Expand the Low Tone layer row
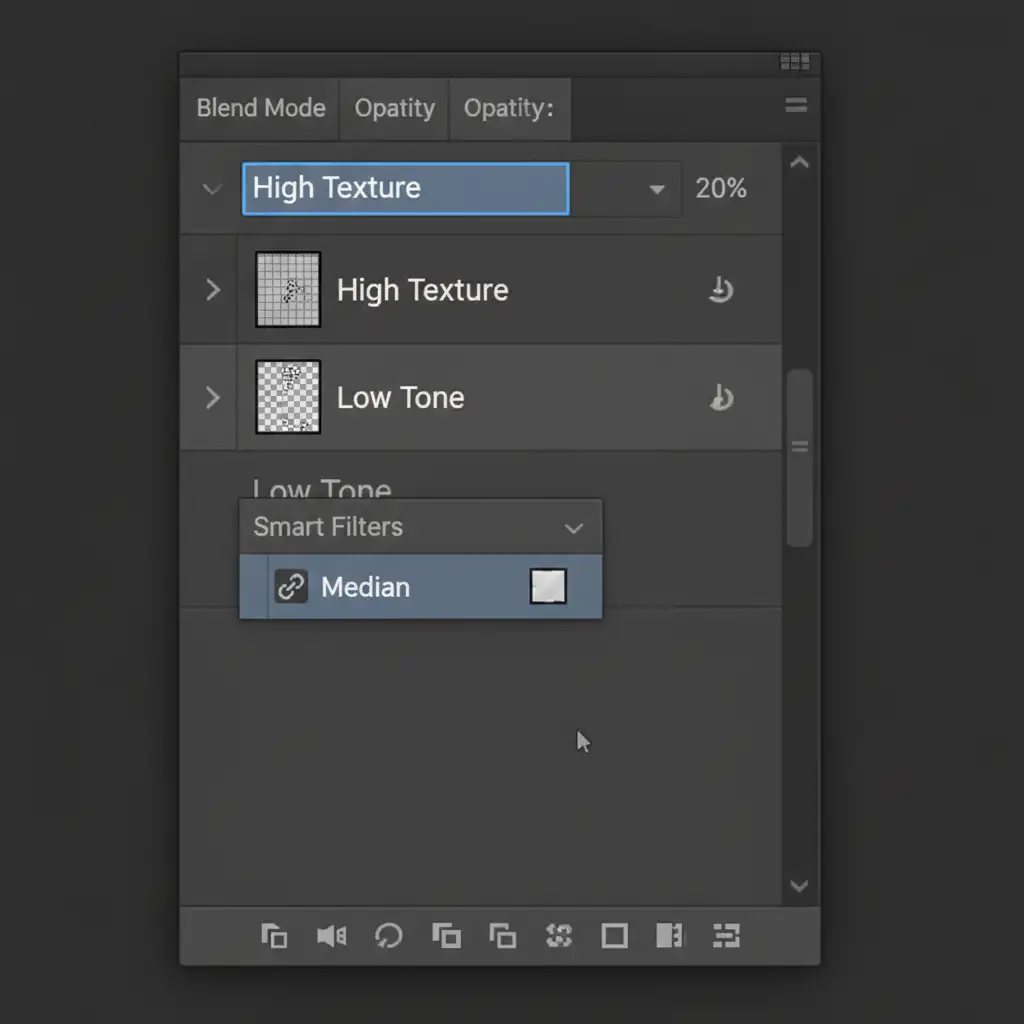The height and width of the screenshot is (1024, 1024). tap(212, 398)
